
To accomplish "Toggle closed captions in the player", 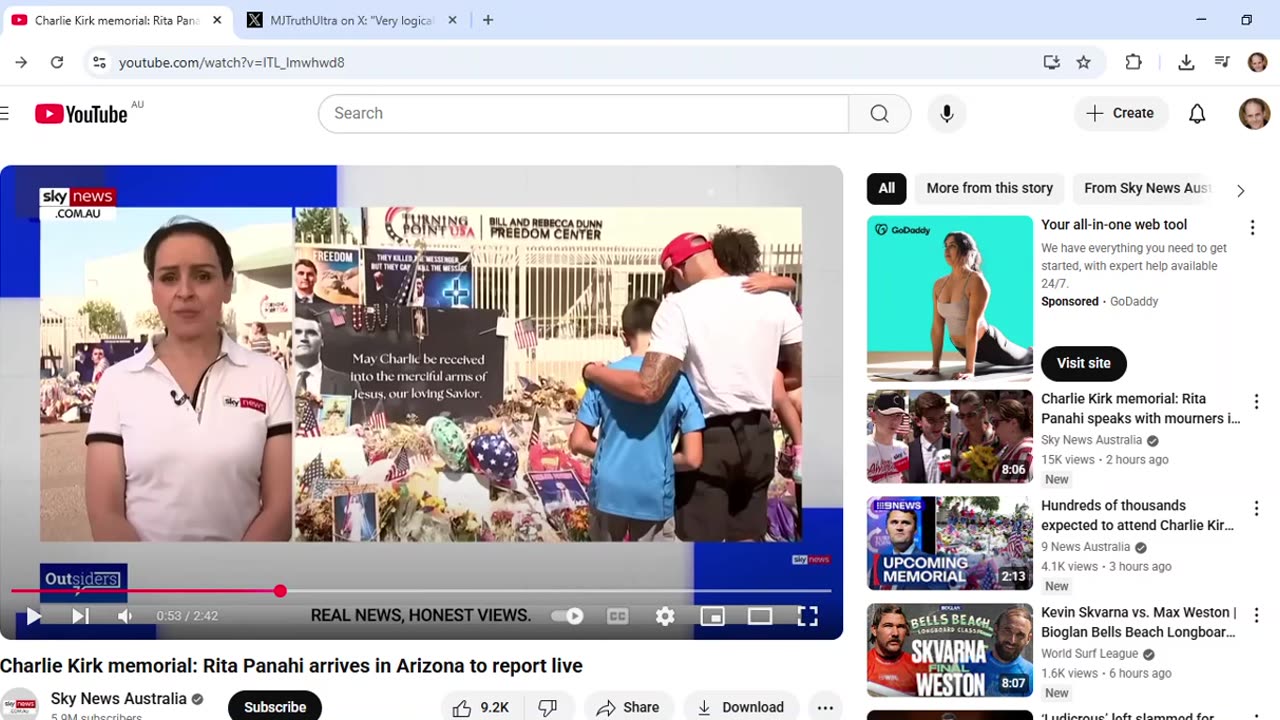I will pyautogui.click(x=618, y=616).
